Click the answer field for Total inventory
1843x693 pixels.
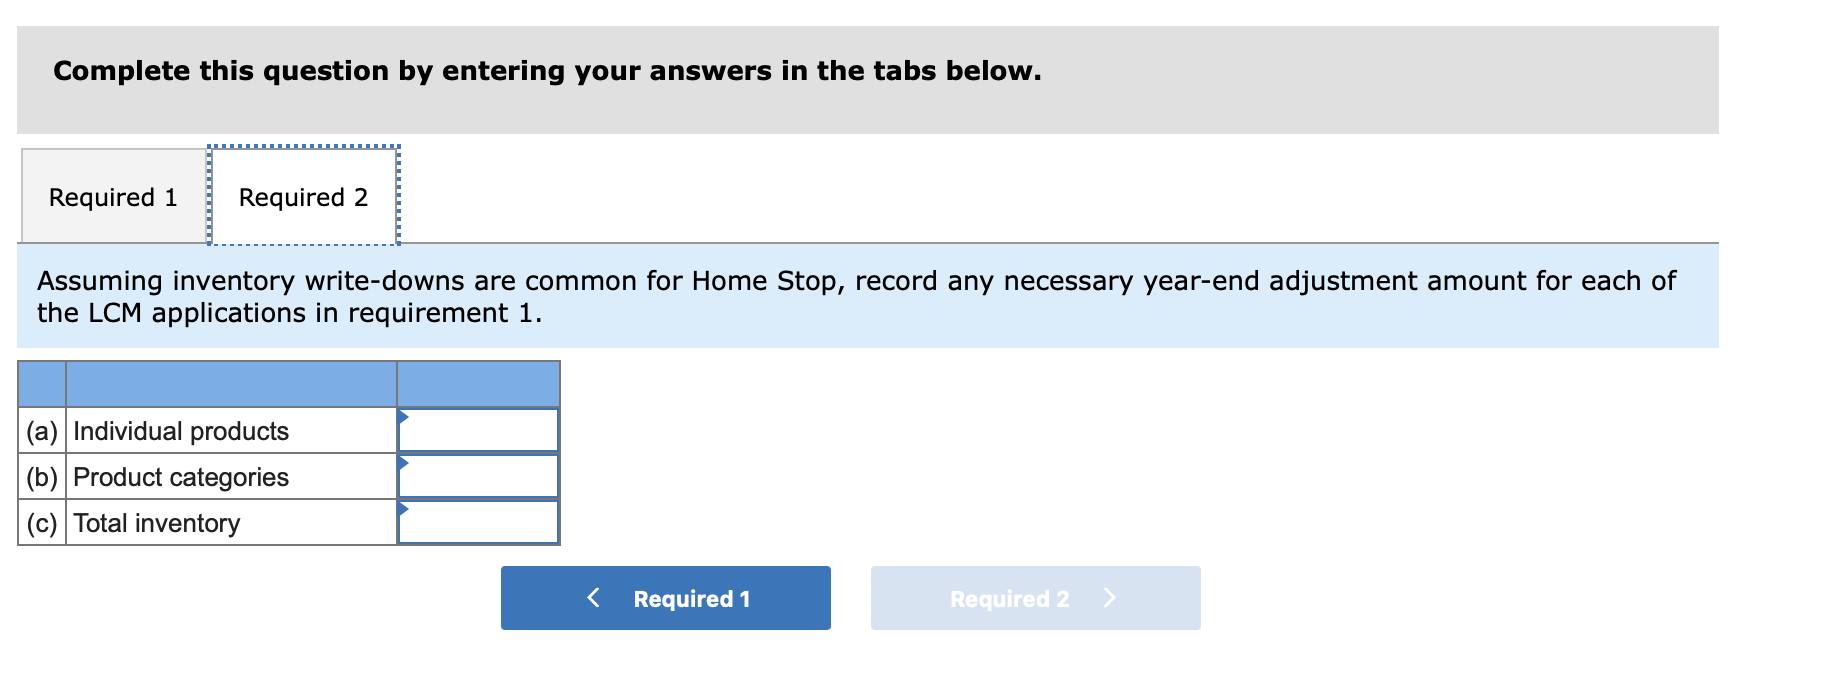tap(480, 521)
